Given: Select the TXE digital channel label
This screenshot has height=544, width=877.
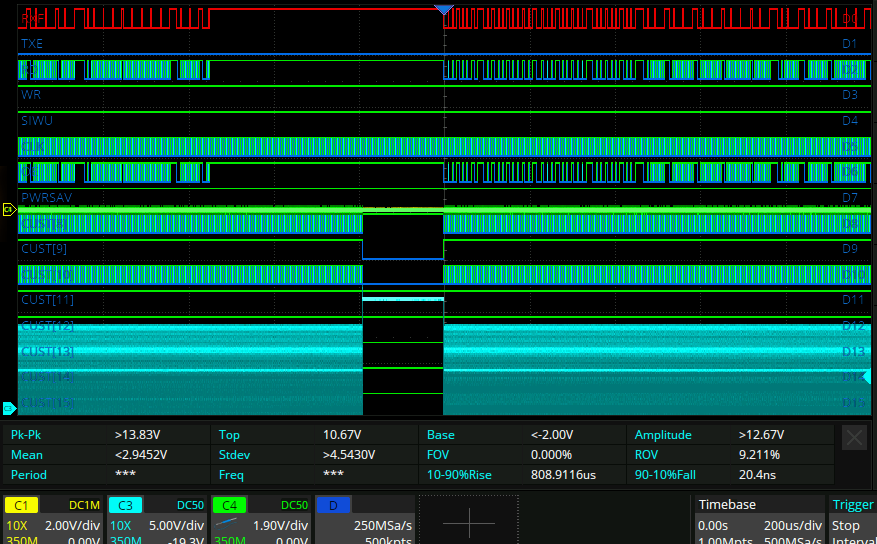Looking at the screenshot, I should 33,44.
